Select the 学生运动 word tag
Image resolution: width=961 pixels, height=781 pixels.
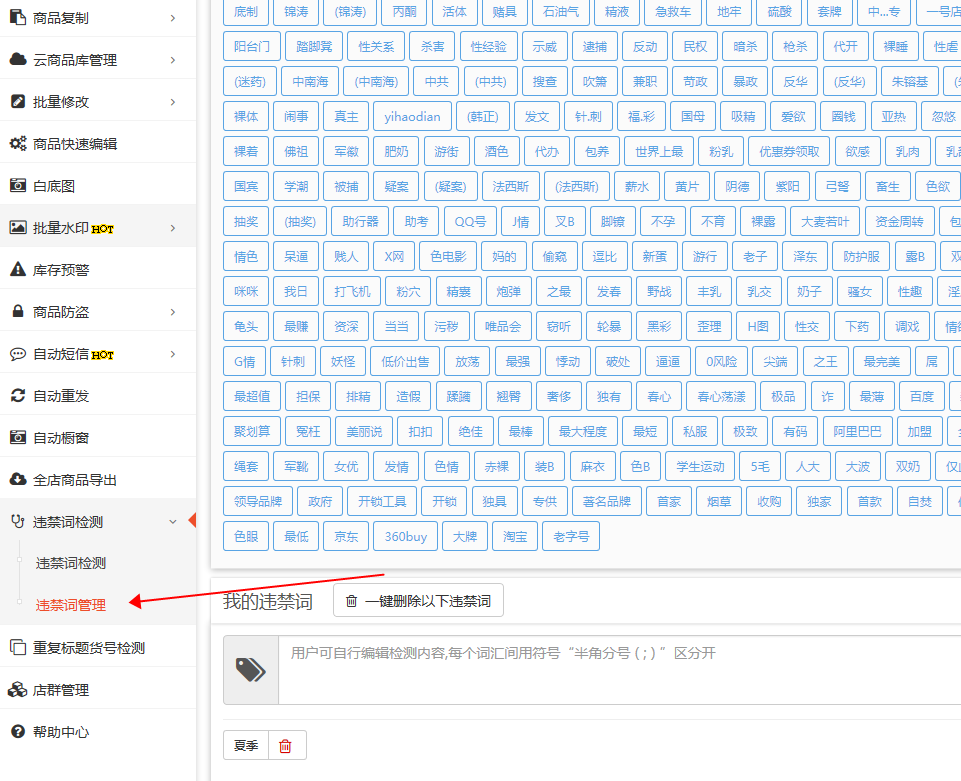(x=701, y=467)
